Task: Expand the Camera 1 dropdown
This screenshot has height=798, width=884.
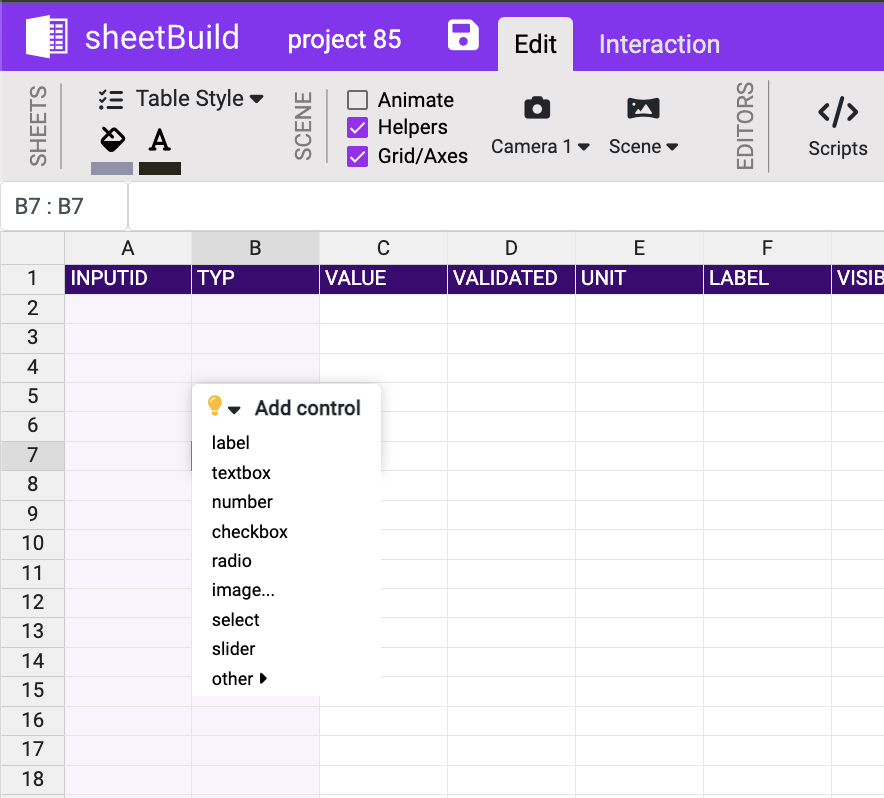Action: point(540,146)
